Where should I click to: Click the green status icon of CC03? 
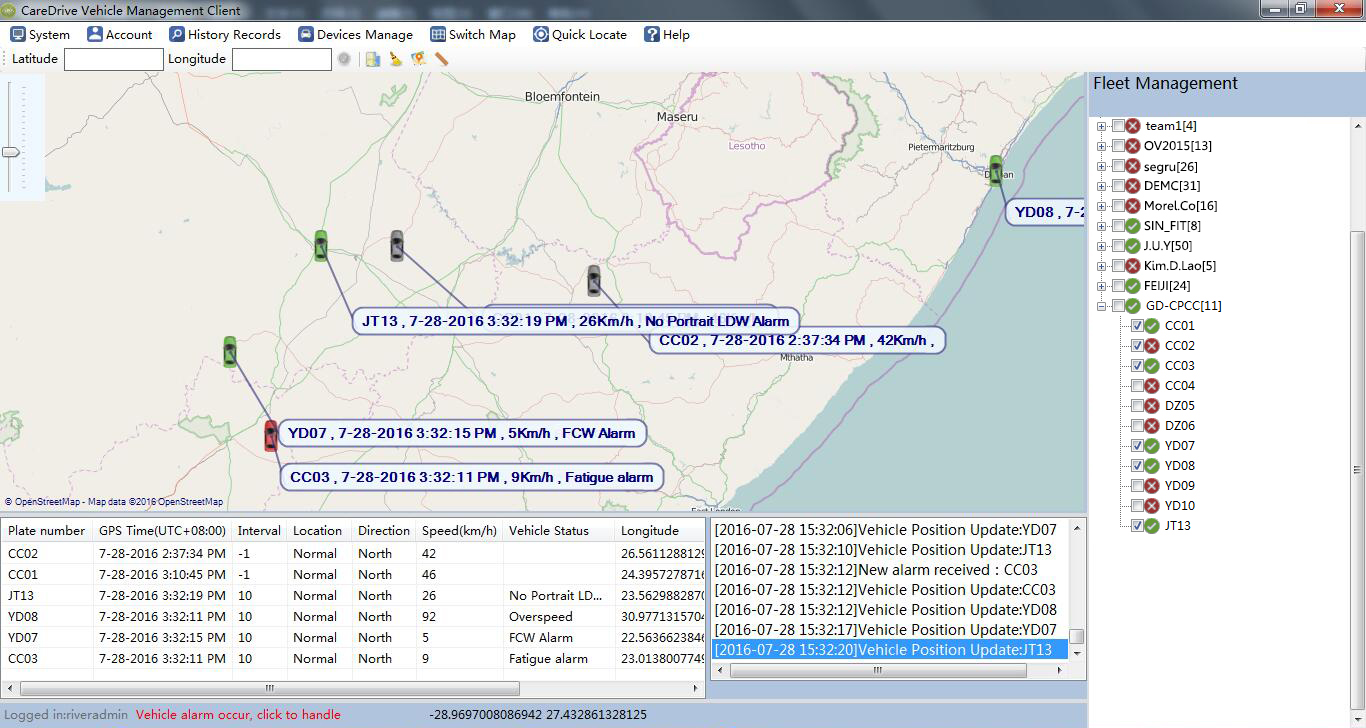point(1152,366)
